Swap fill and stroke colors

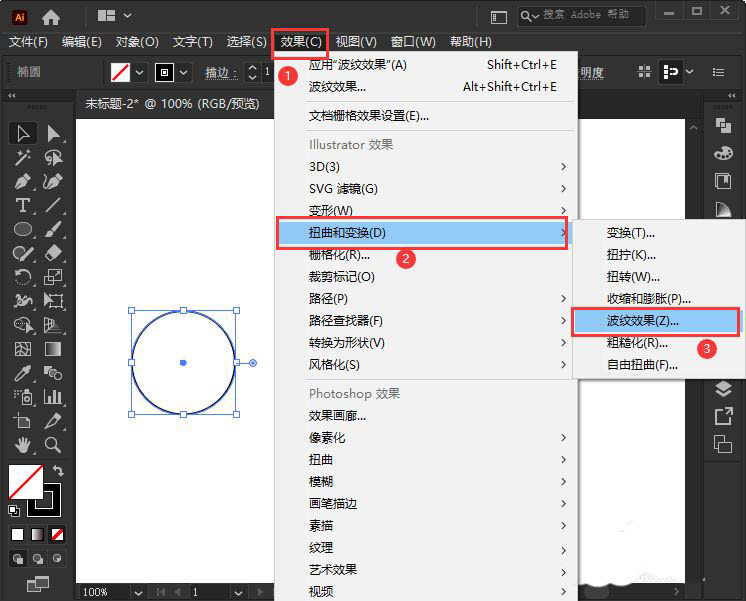[x=57, y=471]
